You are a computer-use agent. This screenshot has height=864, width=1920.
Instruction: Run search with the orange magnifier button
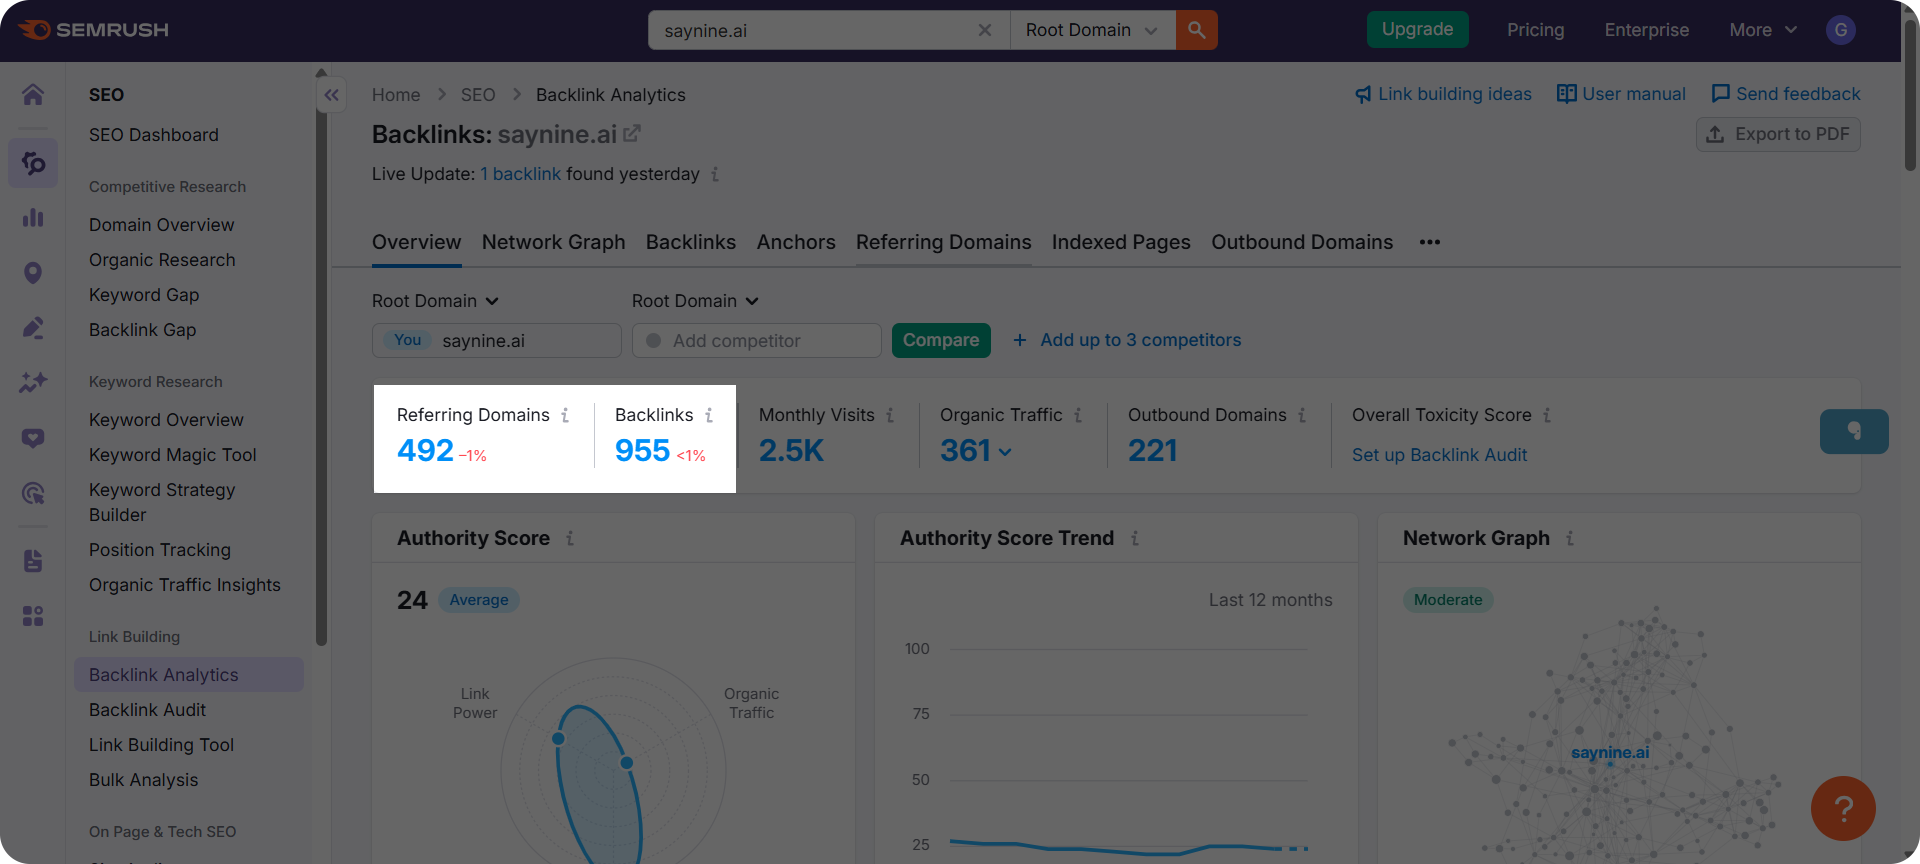point(1196,30)
